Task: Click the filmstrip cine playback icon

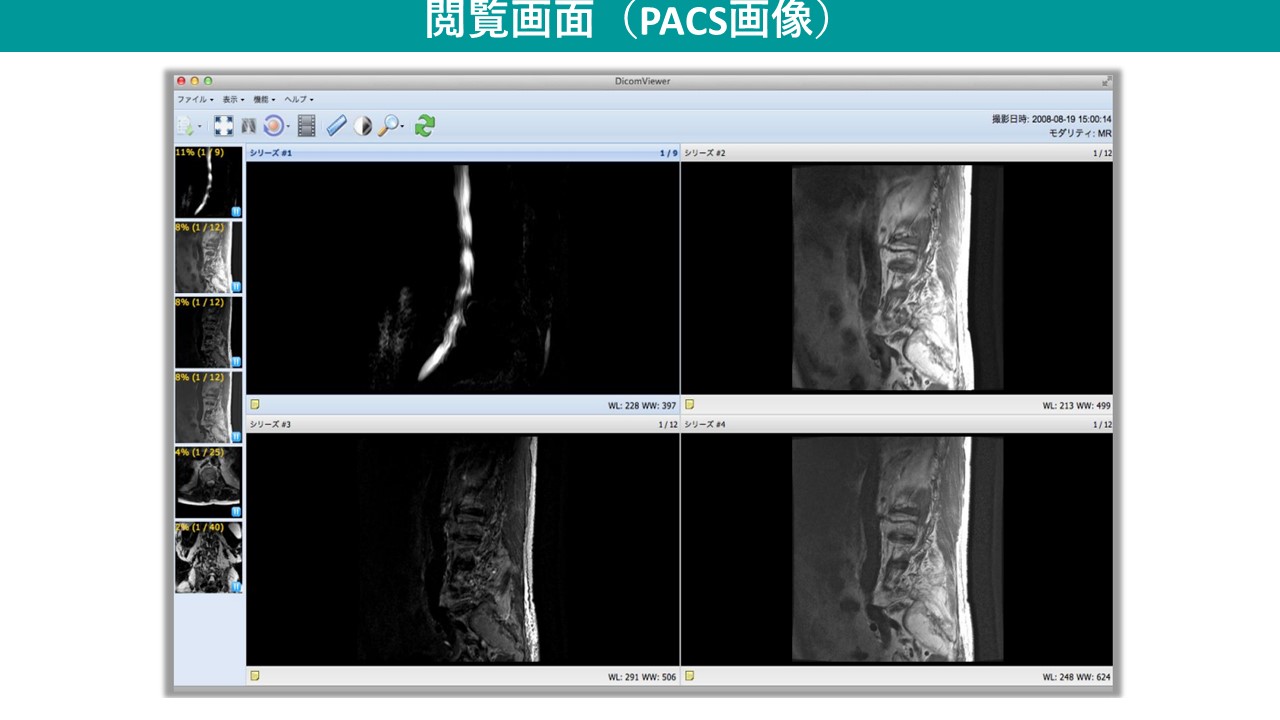Action: pyautogui.click(x=307, y=126)
